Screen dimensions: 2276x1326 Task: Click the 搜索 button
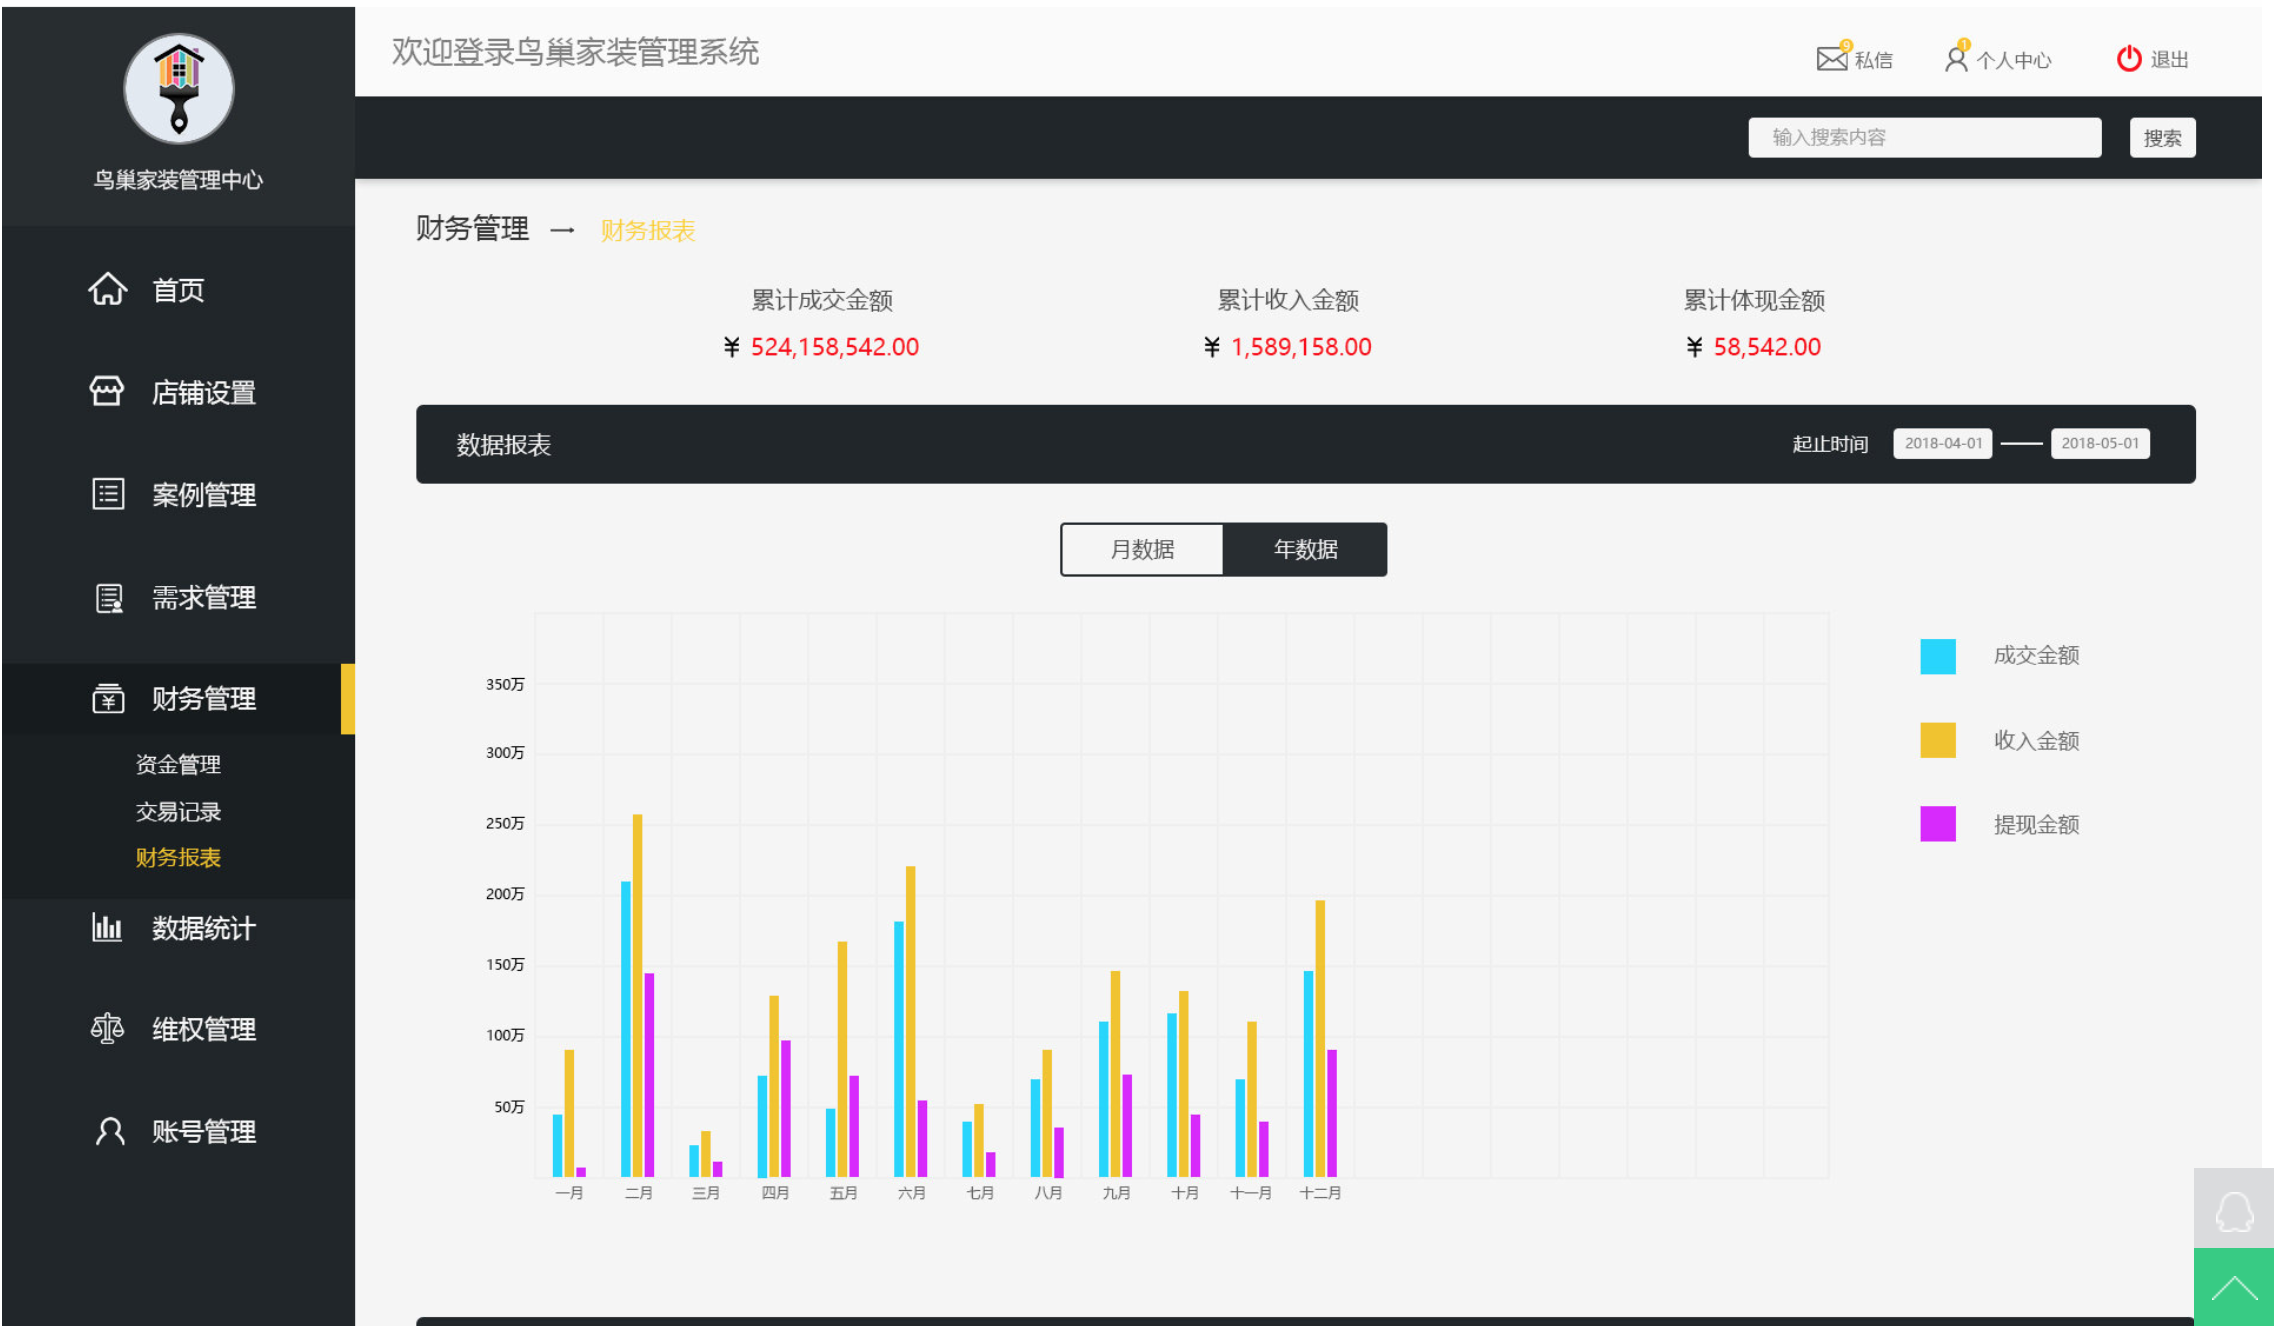coord(2162,138)
